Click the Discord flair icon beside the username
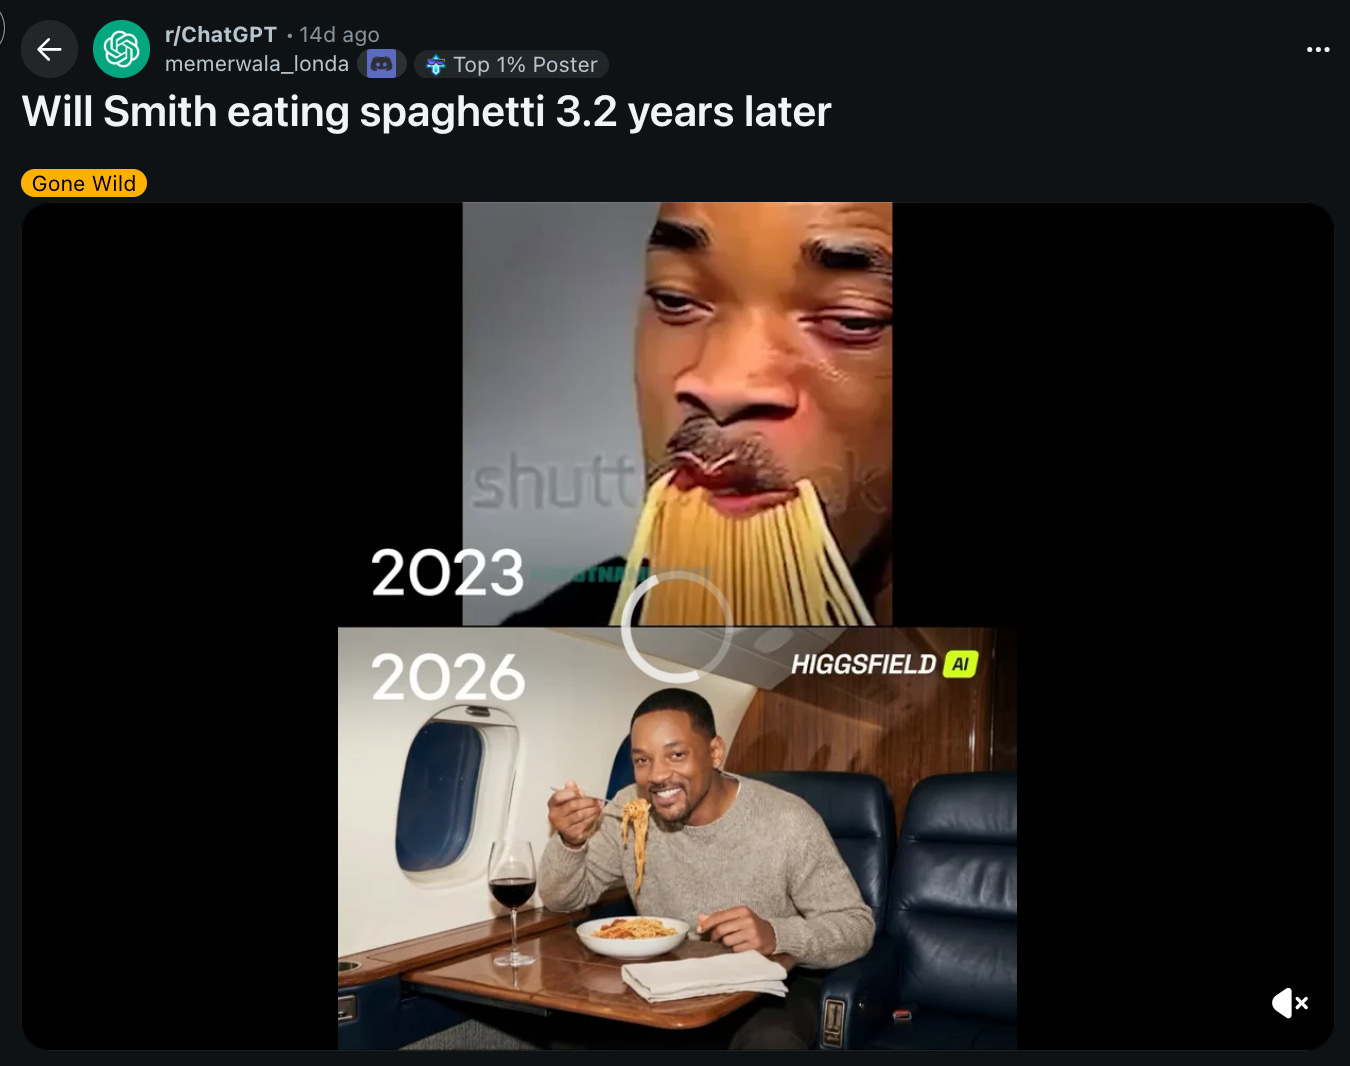The width and height of the screenshot is (1350, 1066). 382,64
